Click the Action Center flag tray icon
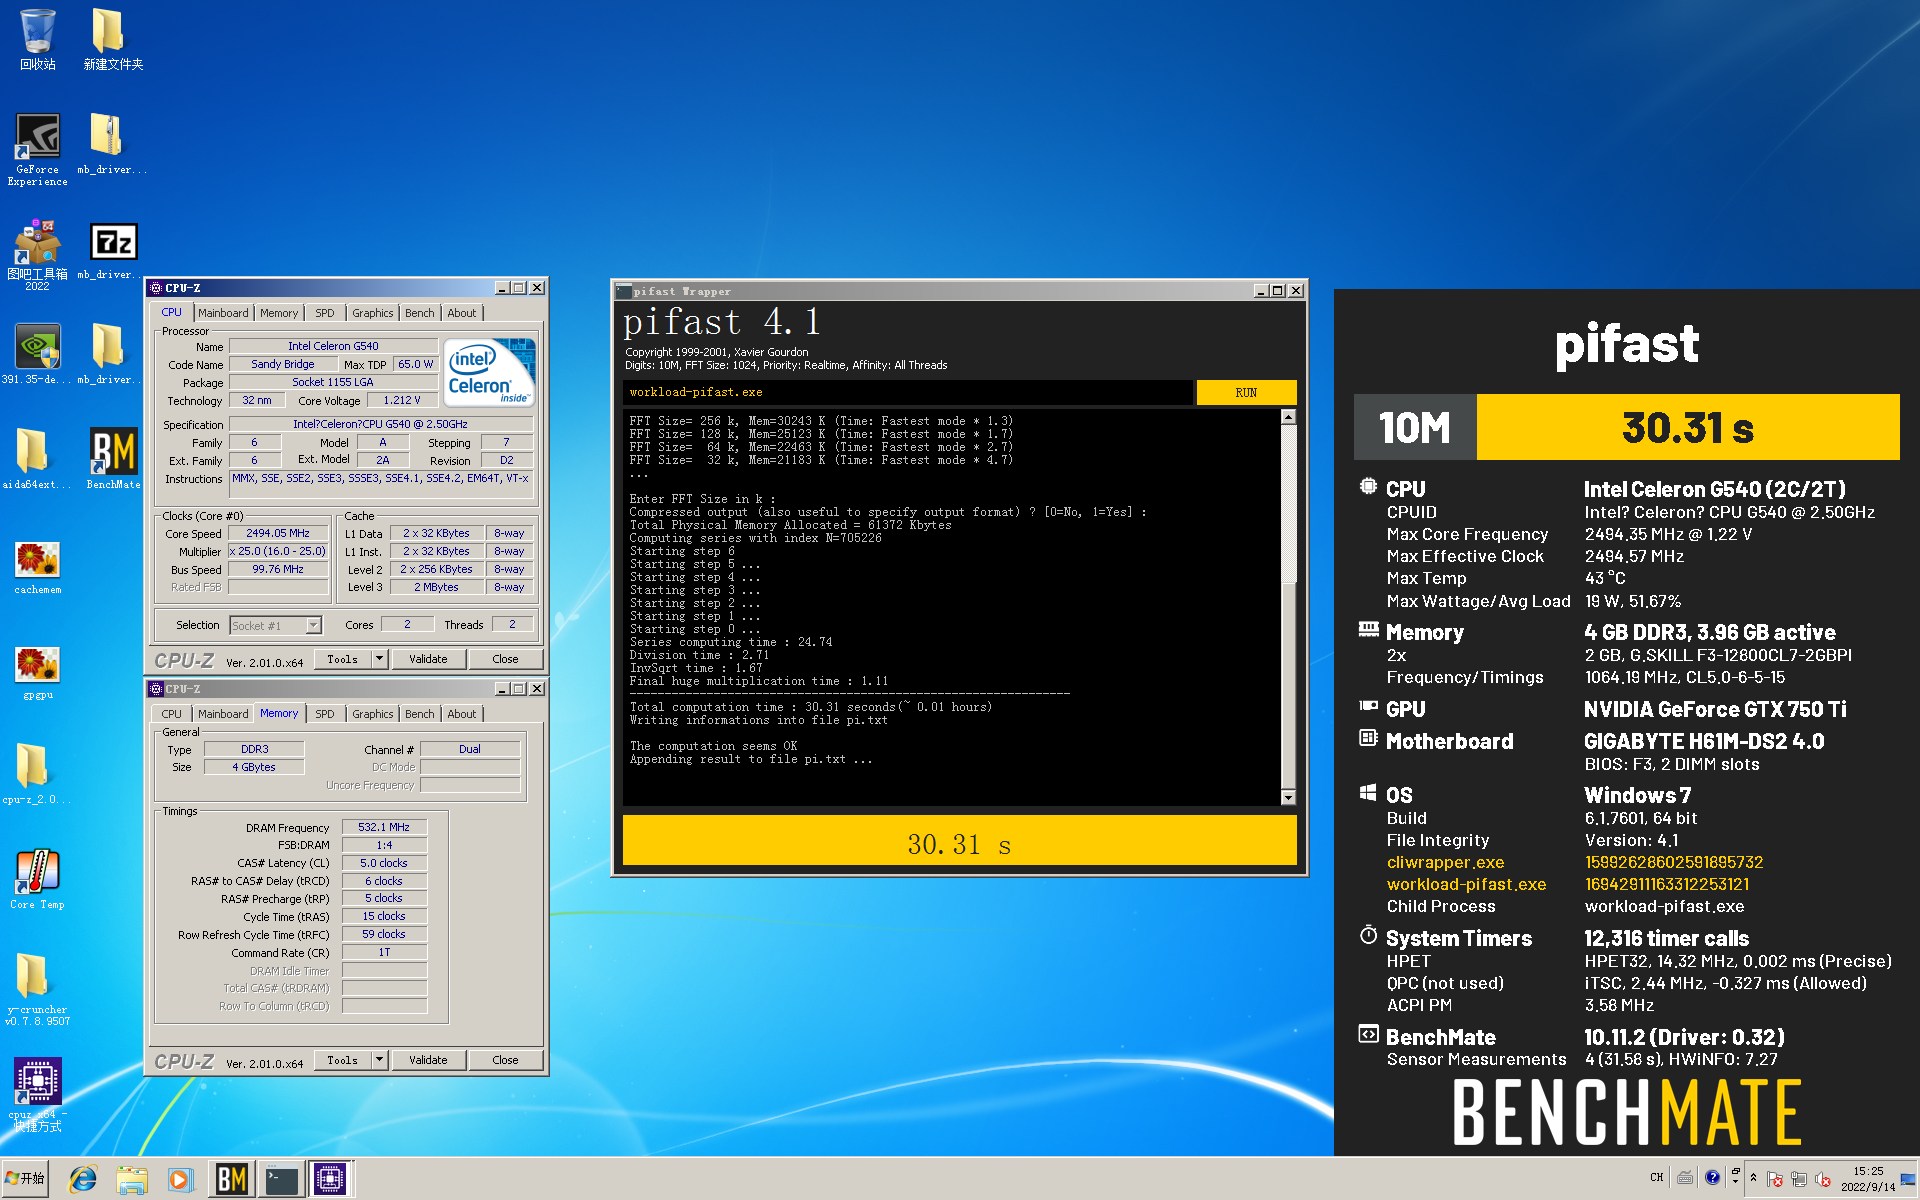1920x1200 pixels. click(1775, 1179)
